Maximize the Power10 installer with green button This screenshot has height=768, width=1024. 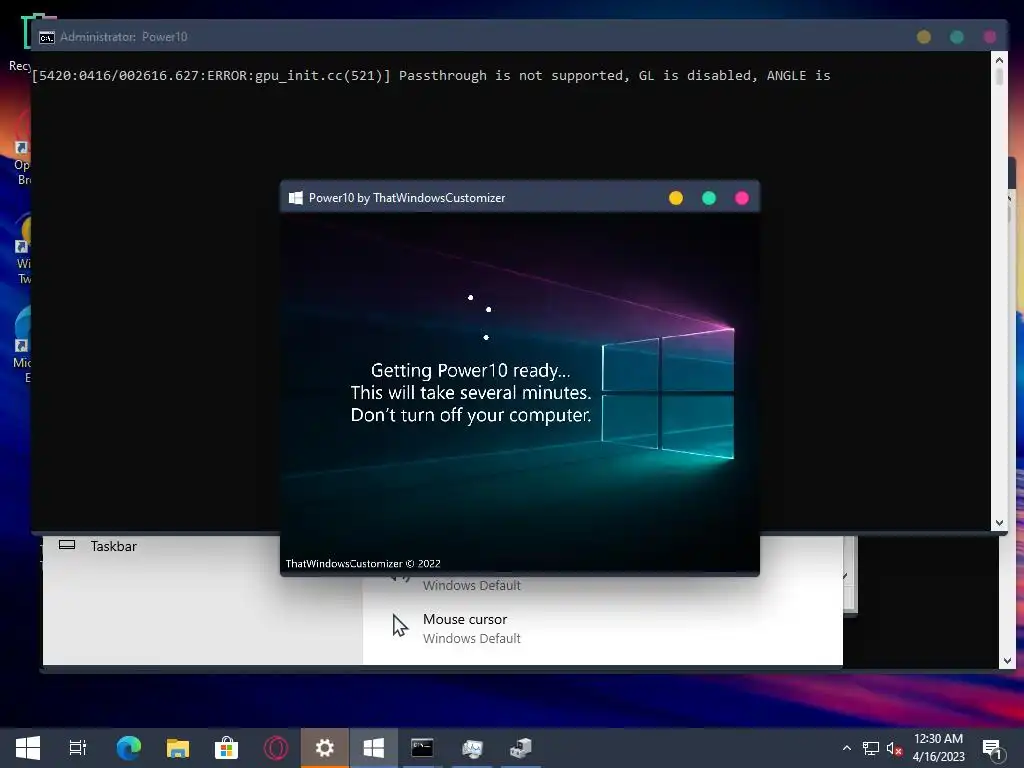click(709, 198)
